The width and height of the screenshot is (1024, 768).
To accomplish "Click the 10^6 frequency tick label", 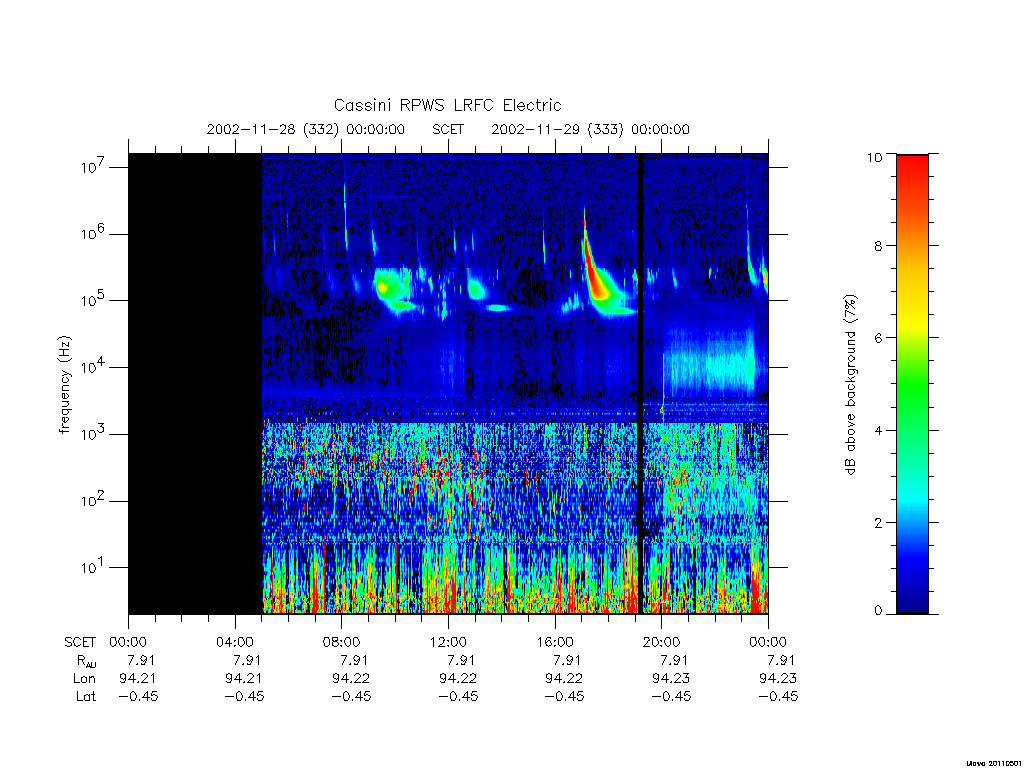I will tap(94, 233).
